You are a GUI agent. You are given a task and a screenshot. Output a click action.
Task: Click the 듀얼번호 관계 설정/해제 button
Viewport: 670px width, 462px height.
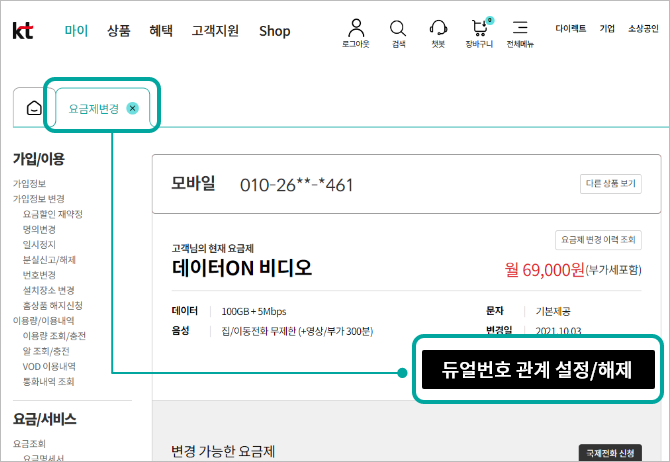pos(538,370)
